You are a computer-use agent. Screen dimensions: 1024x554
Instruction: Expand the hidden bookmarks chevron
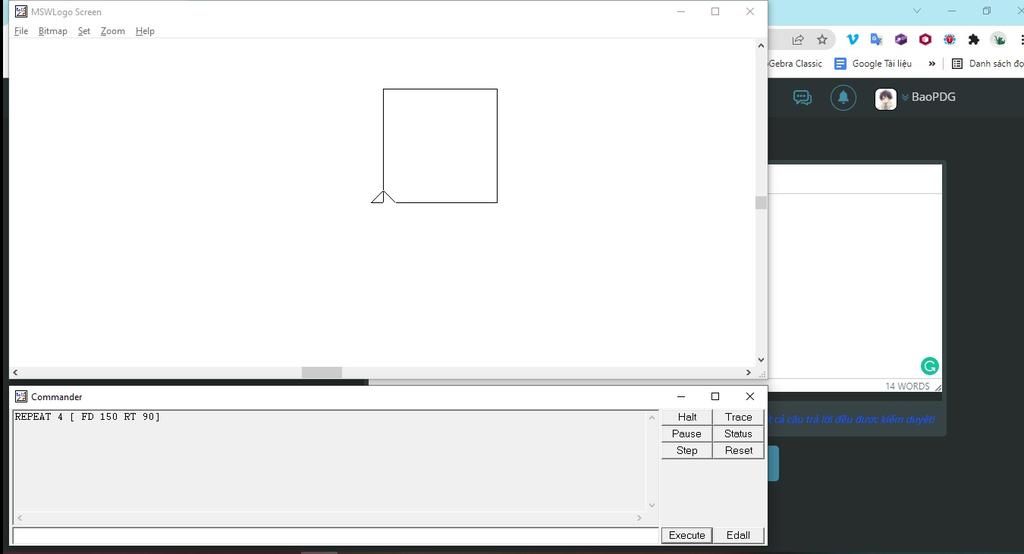coord(932,63)
